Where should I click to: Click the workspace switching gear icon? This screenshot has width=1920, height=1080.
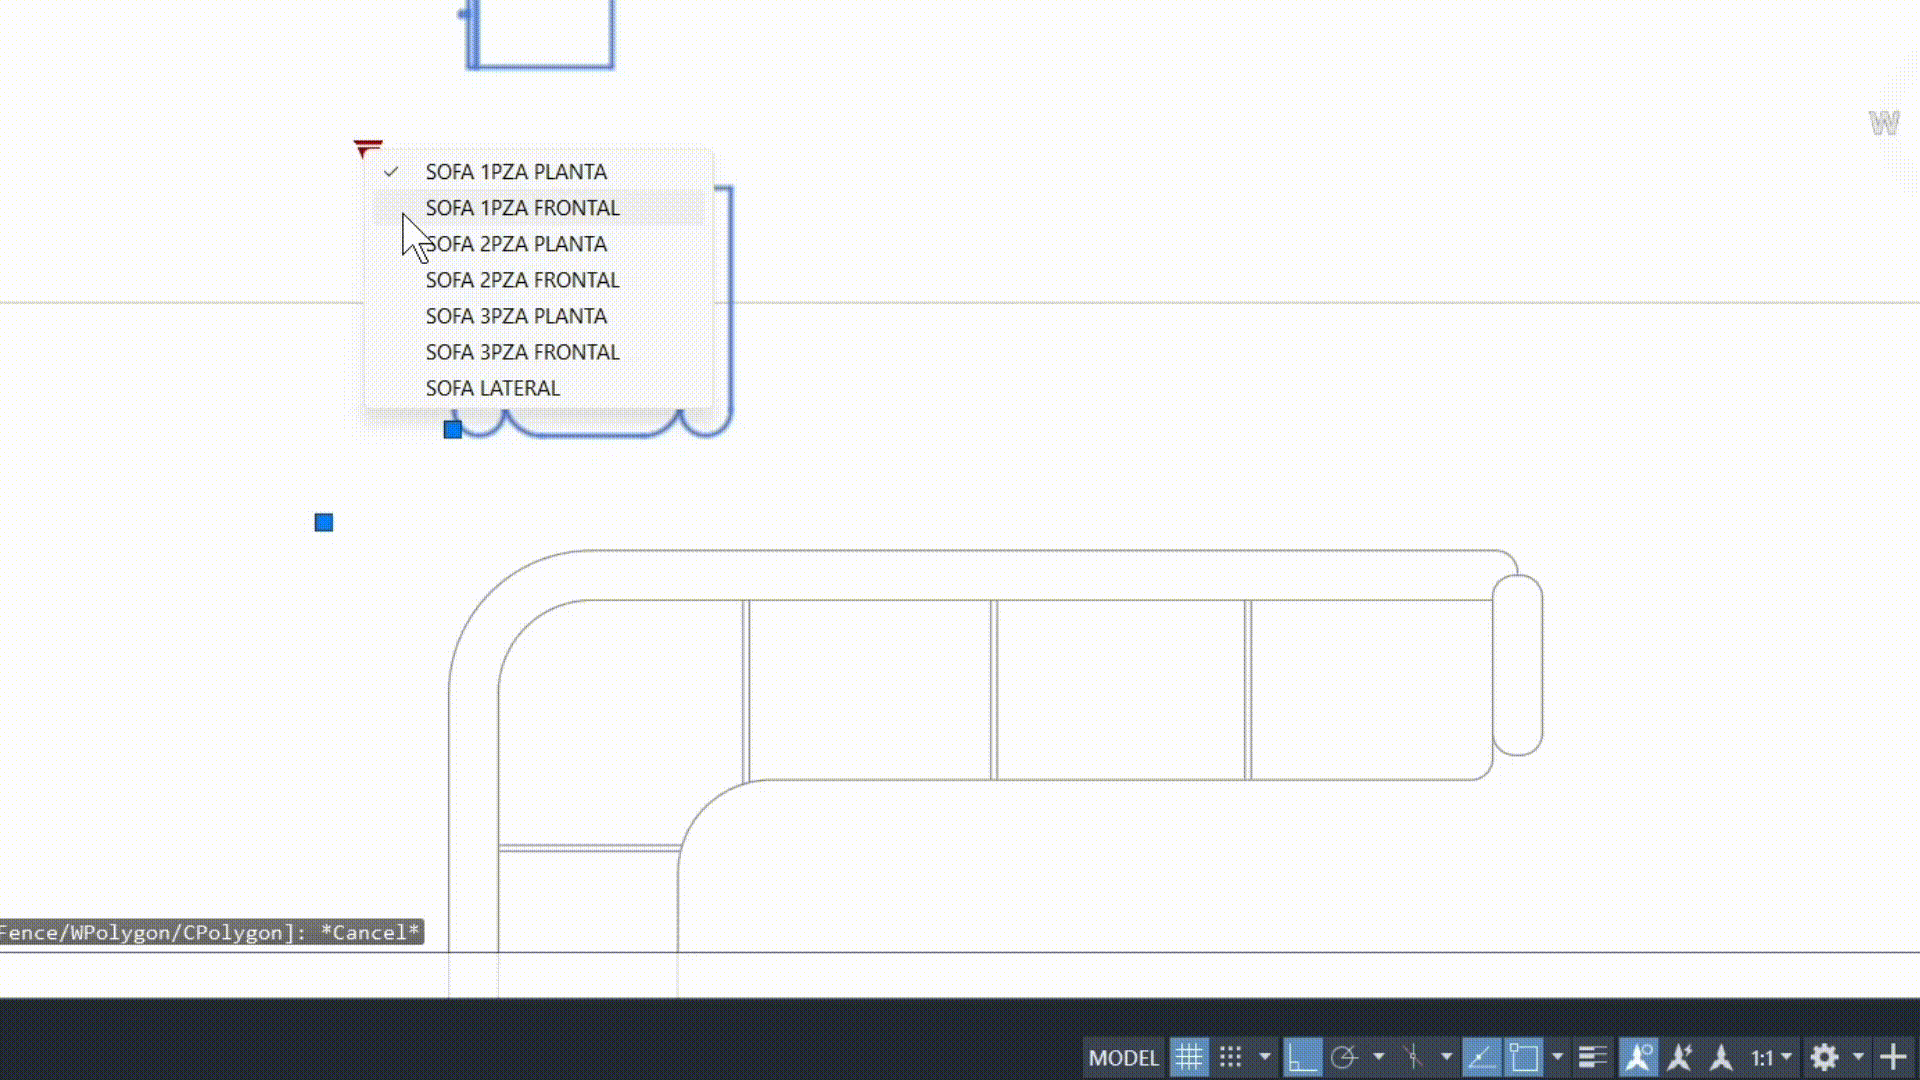1825,1057
